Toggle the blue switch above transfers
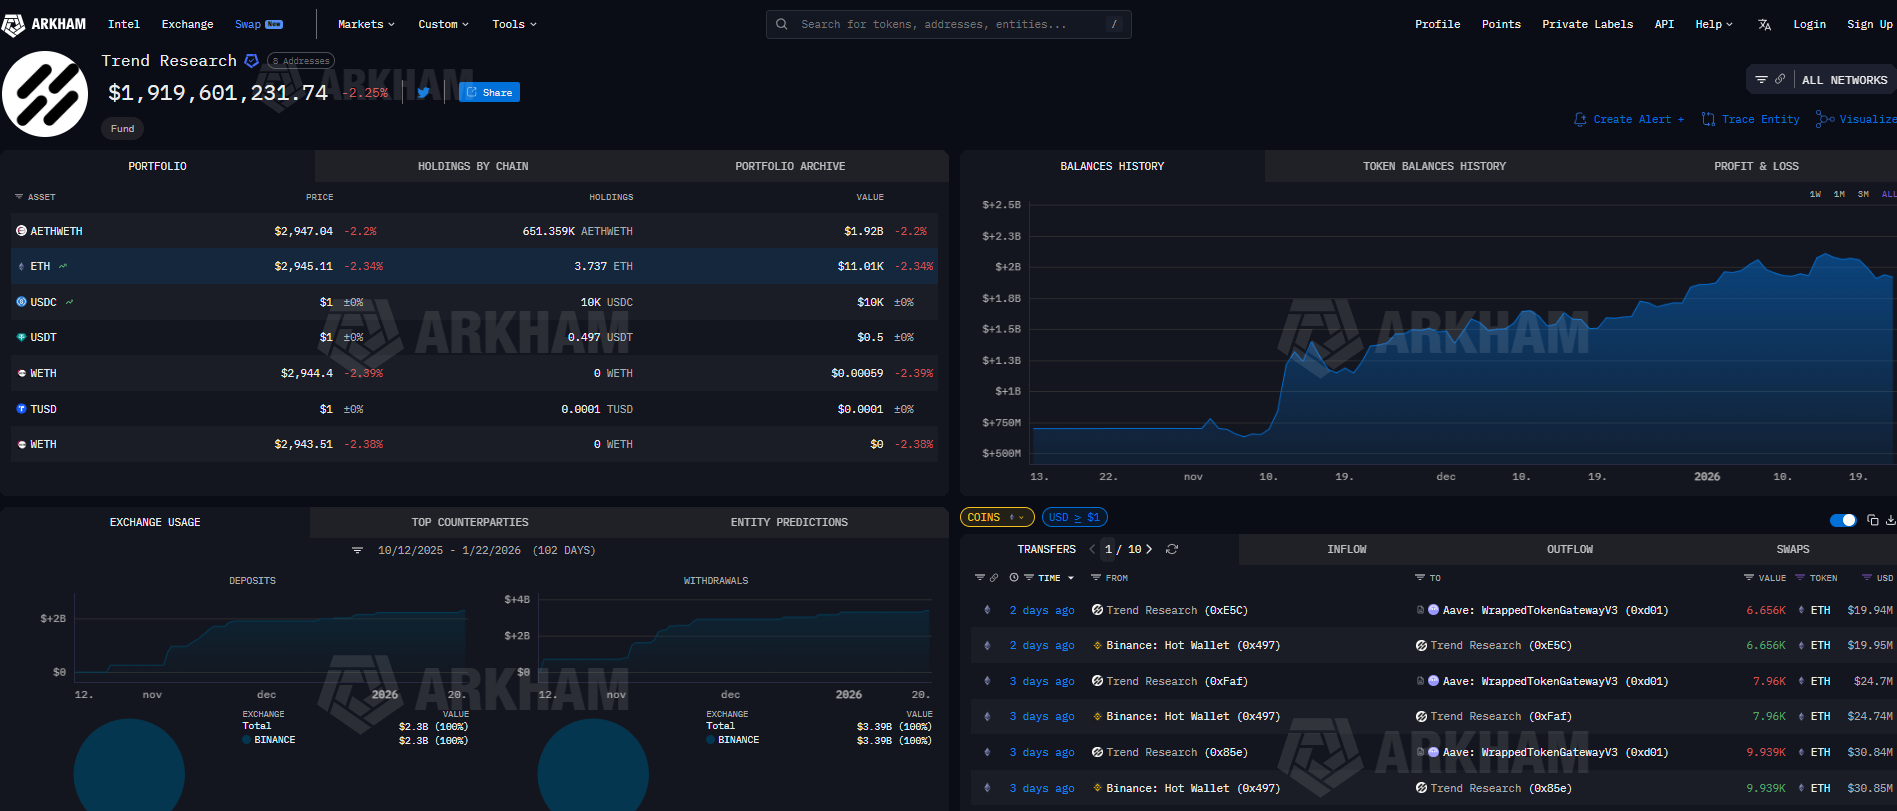The height and width of the screenshot is (811, 1897). [1842, 520]
